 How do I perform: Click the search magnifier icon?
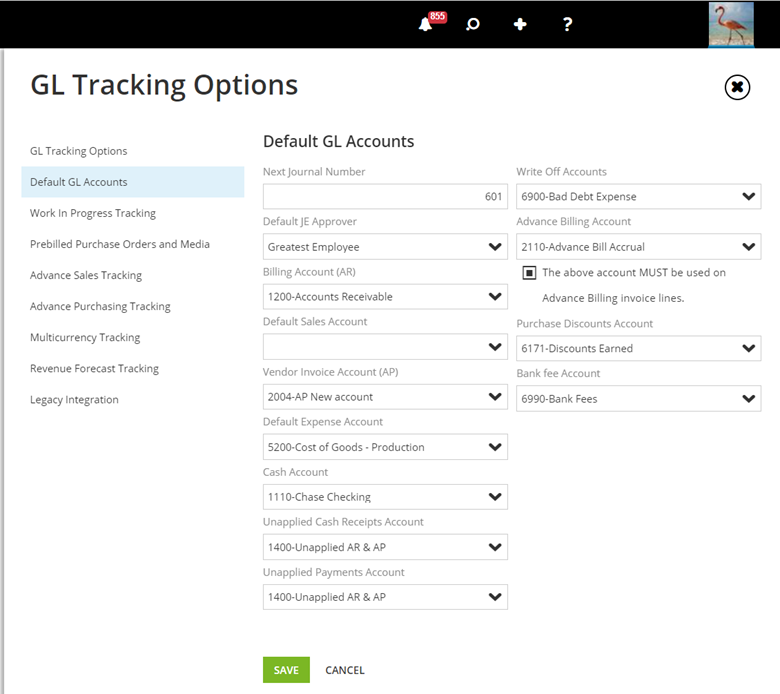[x=473, y=24]
